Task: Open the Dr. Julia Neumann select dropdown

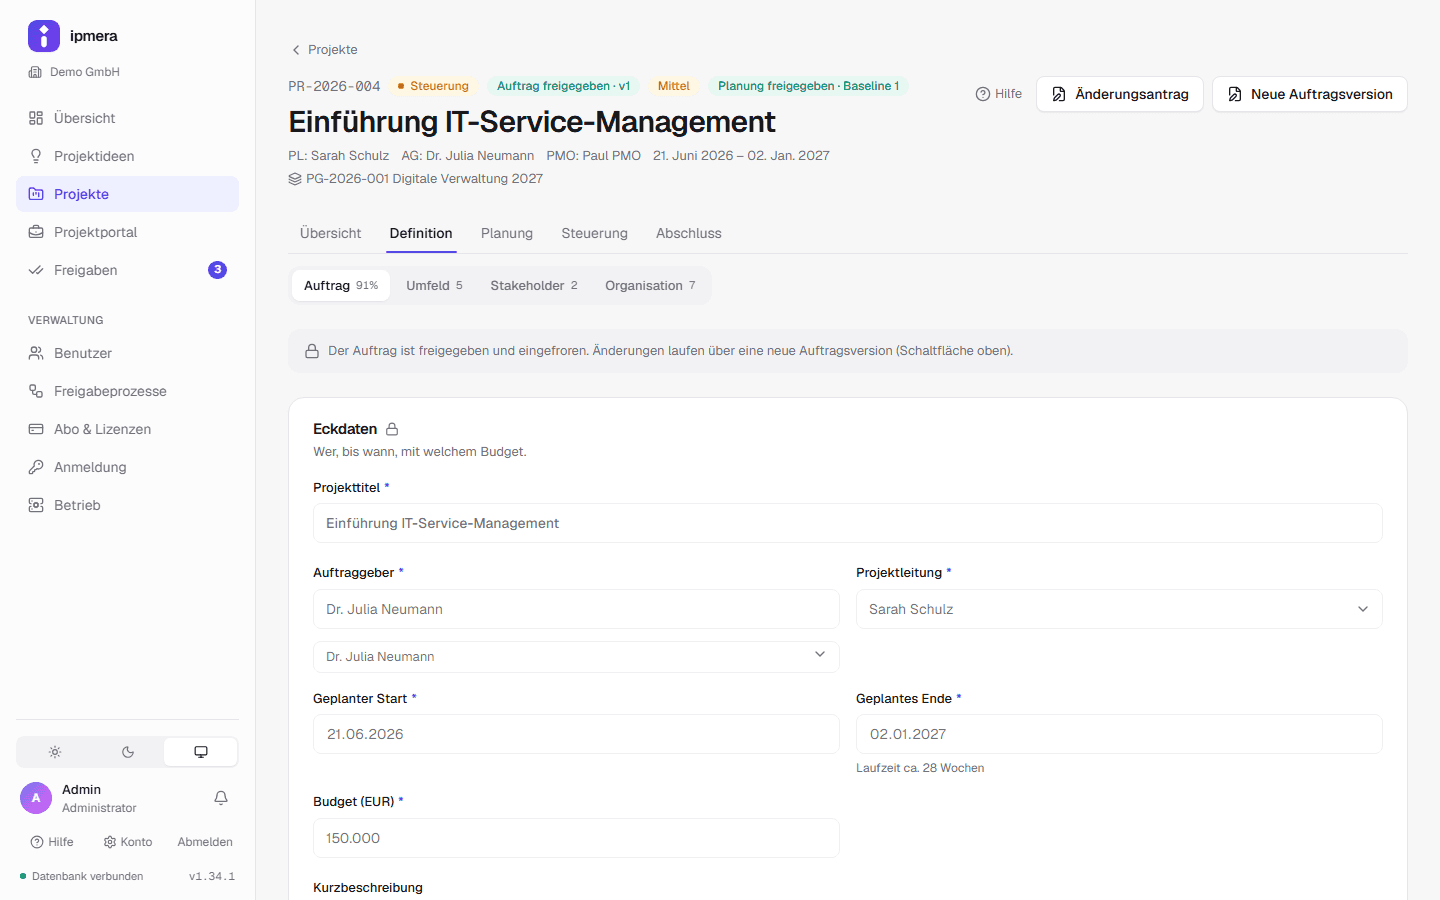Action: click(x=576, y=656)
